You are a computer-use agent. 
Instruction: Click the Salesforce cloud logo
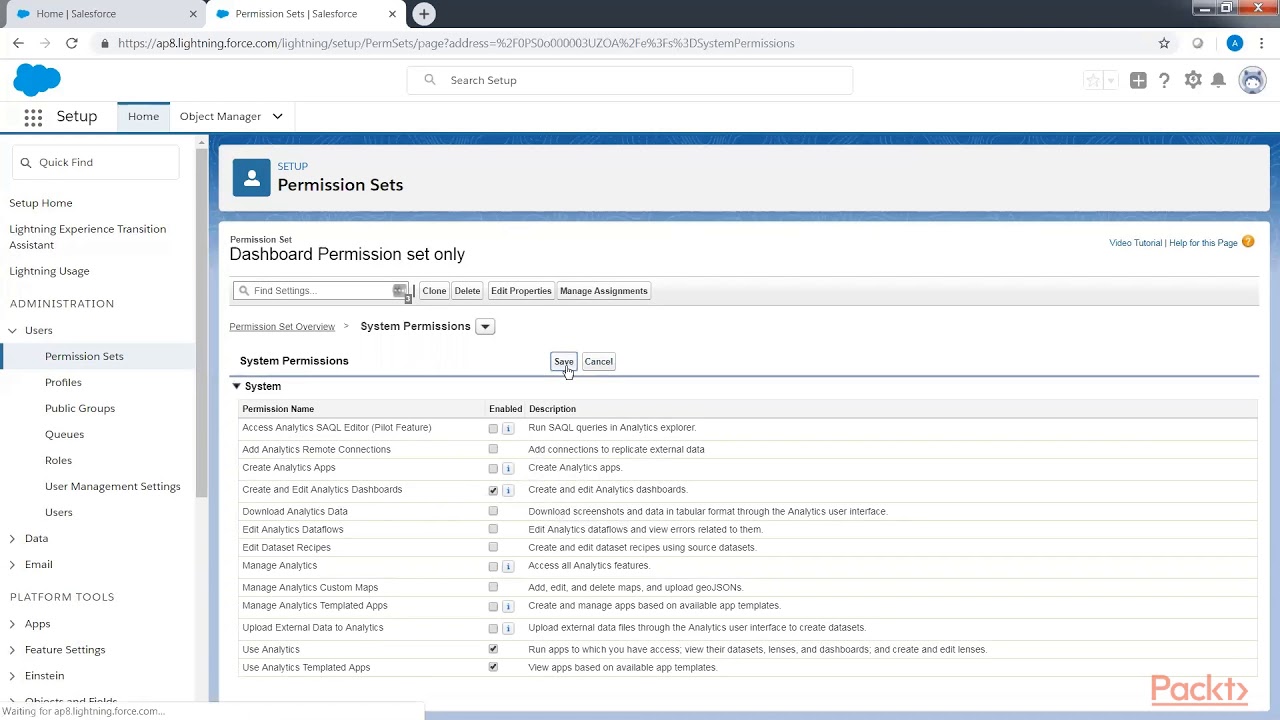(x=37, y=80)
